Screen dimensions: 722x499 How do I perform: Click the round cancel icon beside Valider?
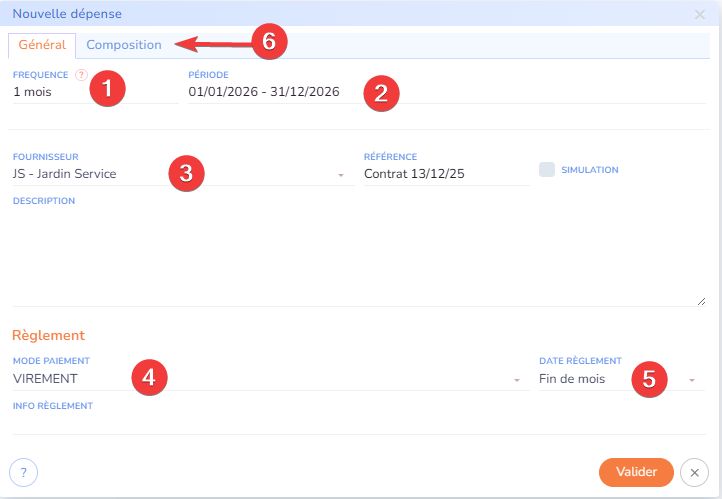(694, 472)
